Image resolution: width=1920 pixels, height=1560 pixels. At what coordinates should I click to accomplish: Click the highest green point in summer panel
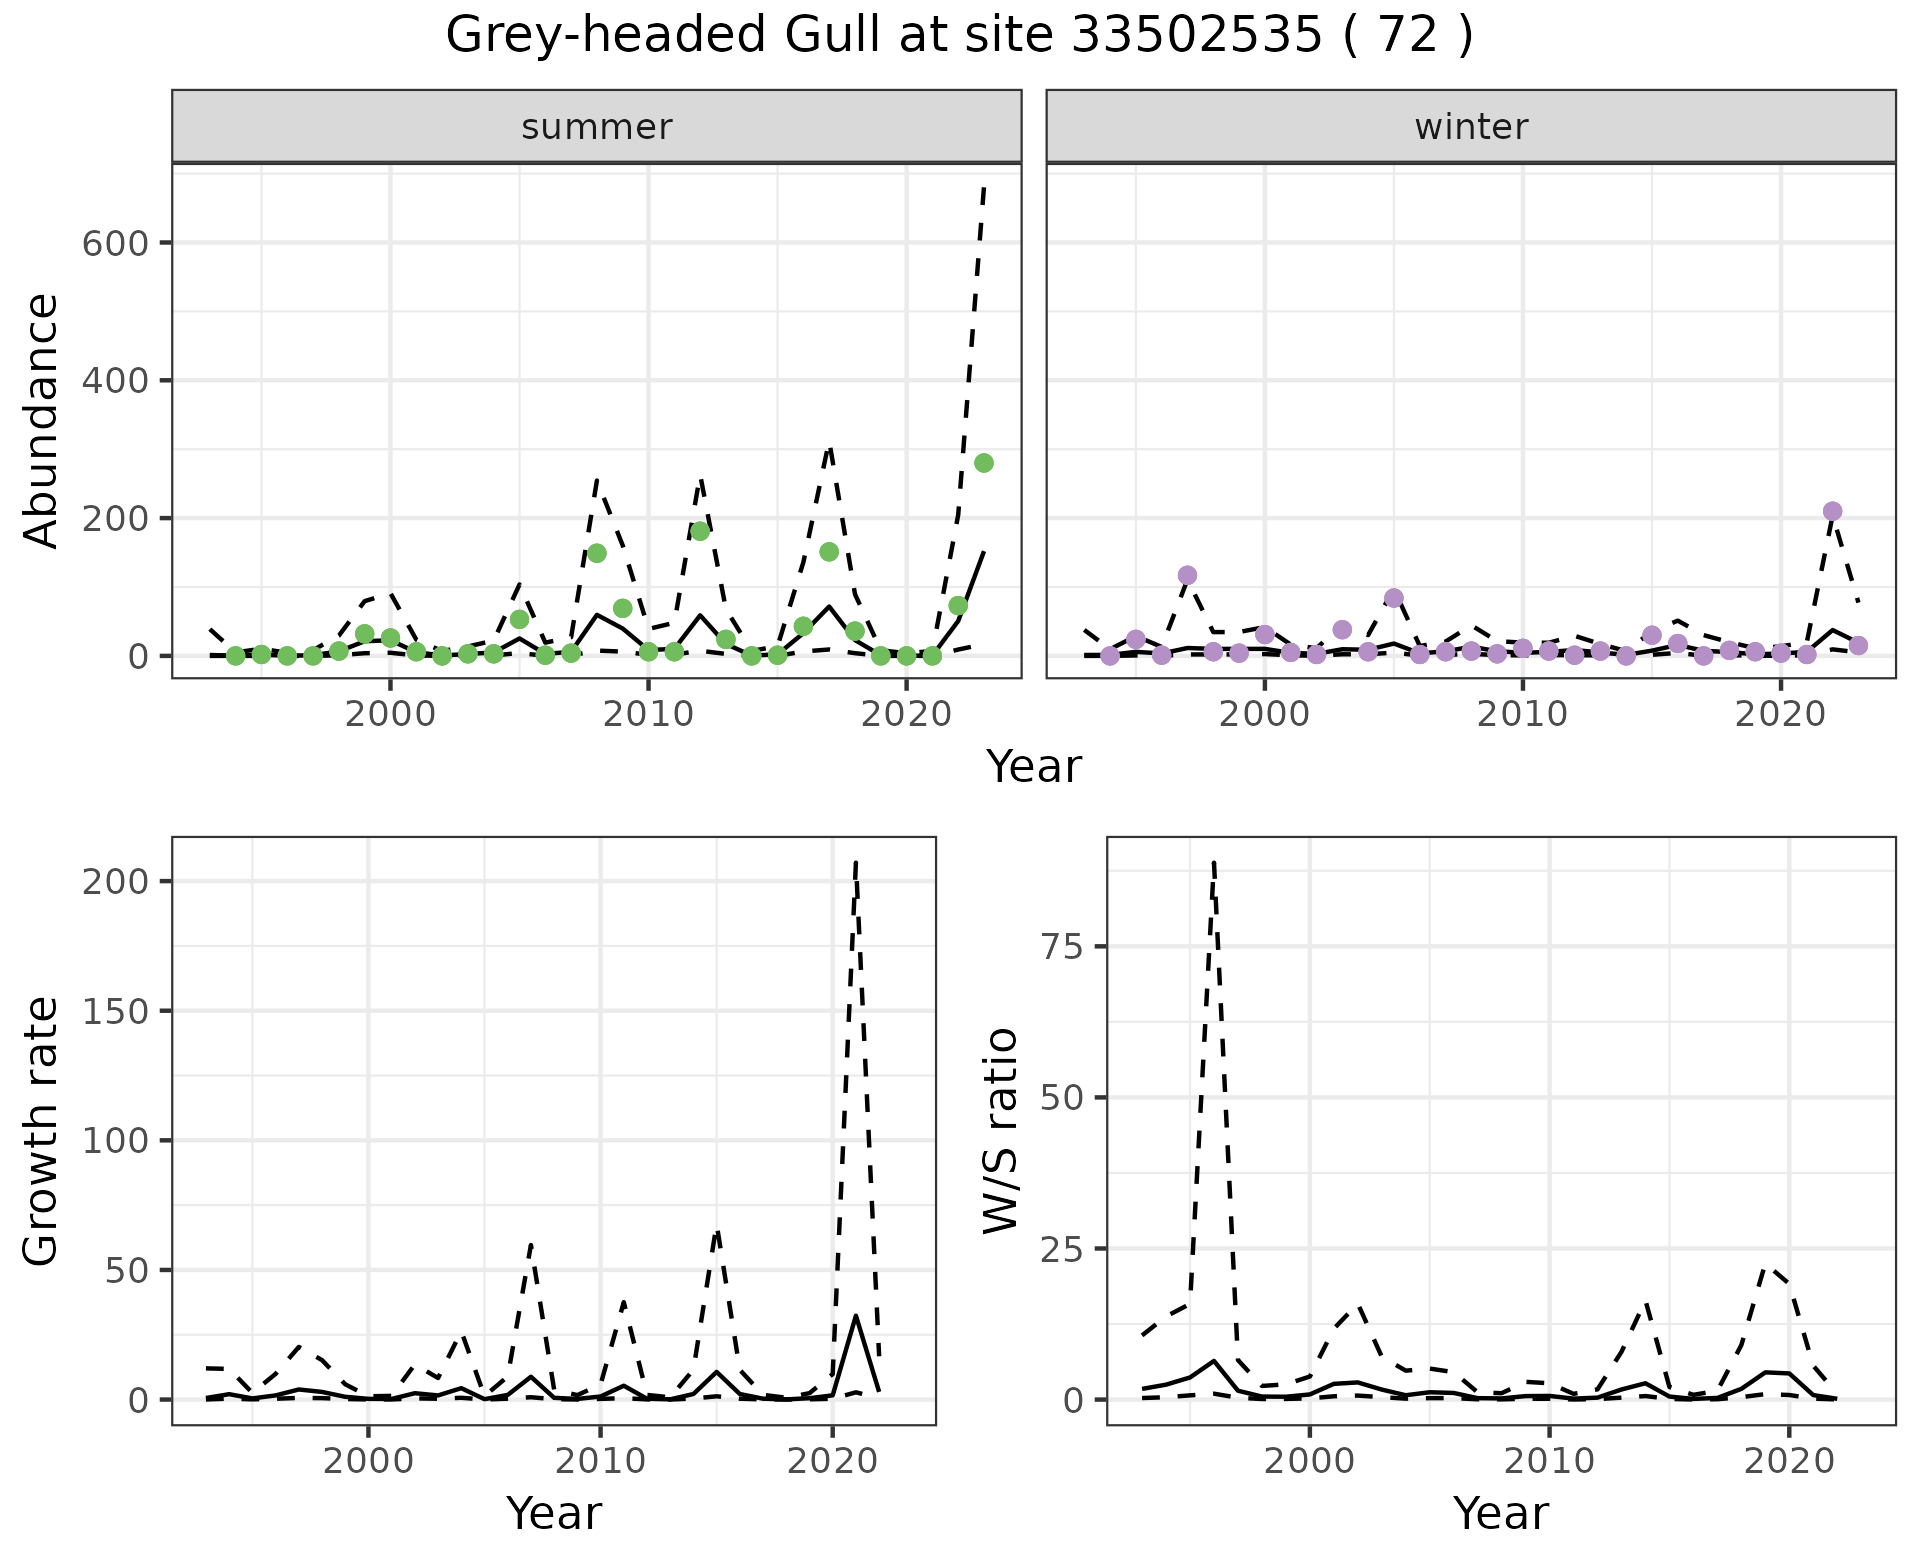983,463
